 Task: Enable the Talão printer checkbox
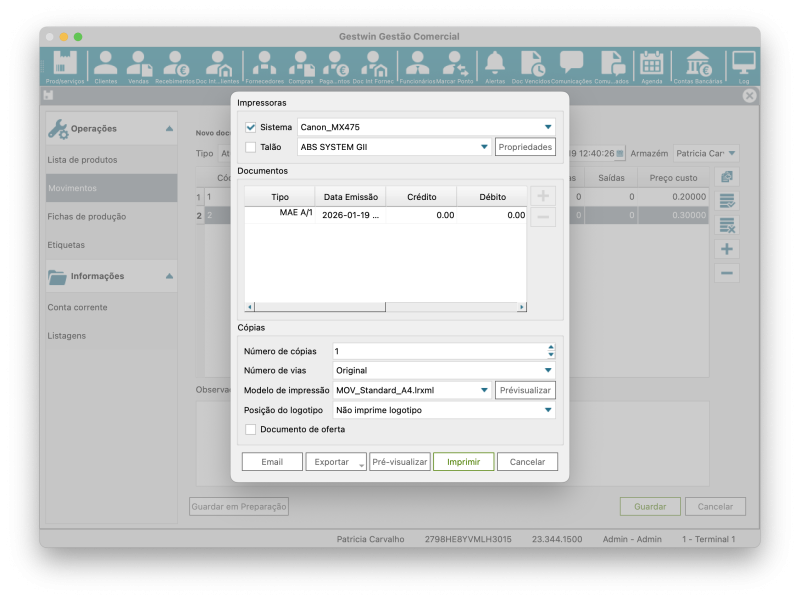(251, 147)
